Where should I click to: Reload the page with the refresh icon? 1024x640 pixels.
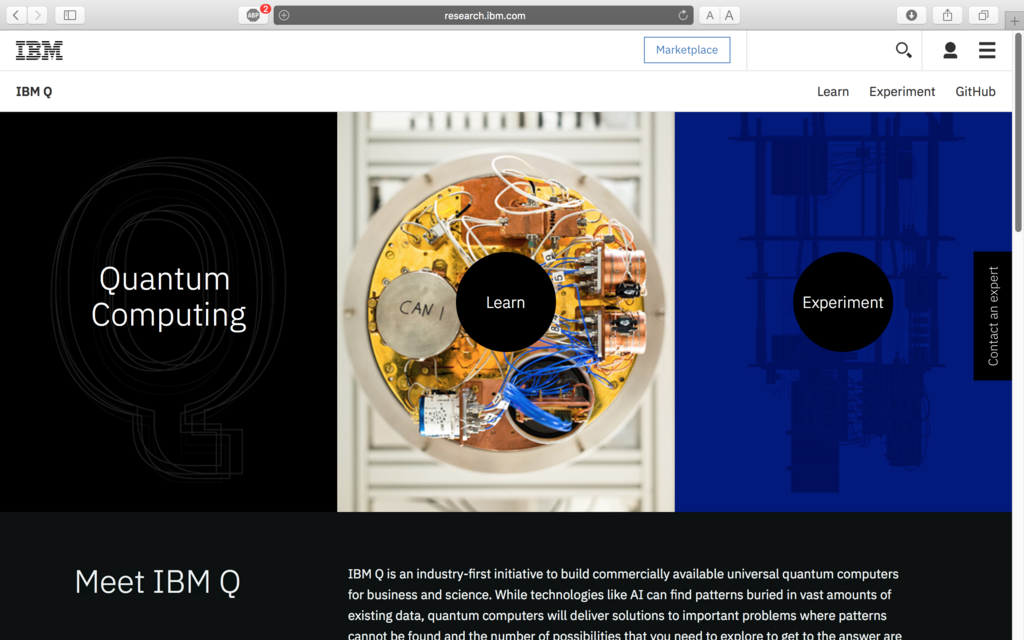682,15
